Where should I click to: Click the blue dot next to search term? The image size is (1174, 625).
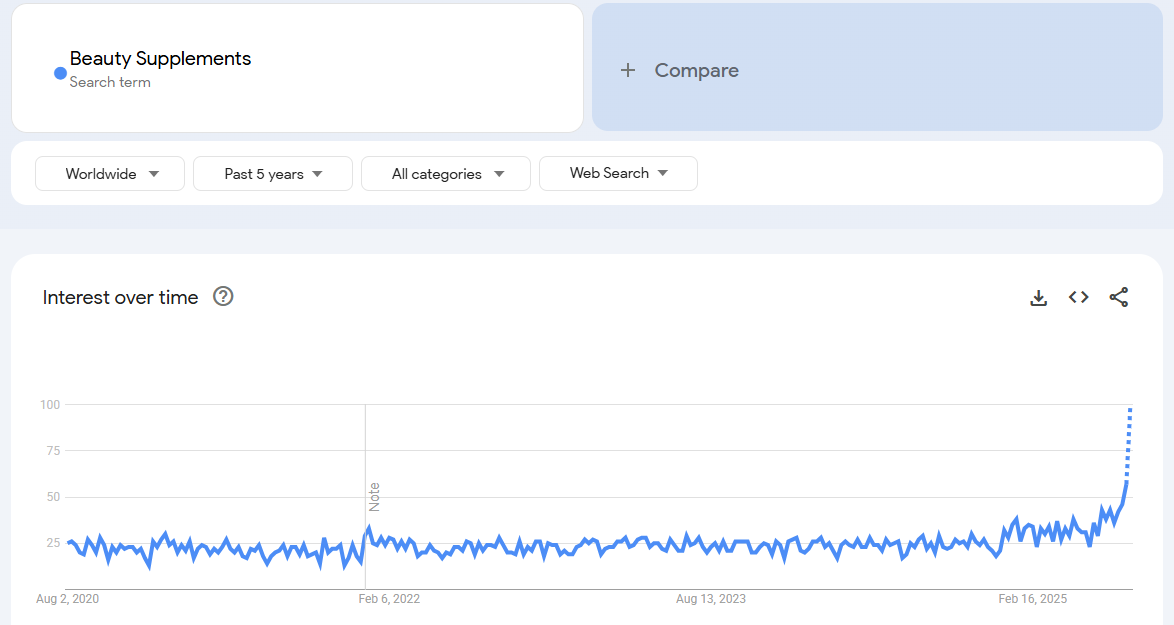[60, 73]
